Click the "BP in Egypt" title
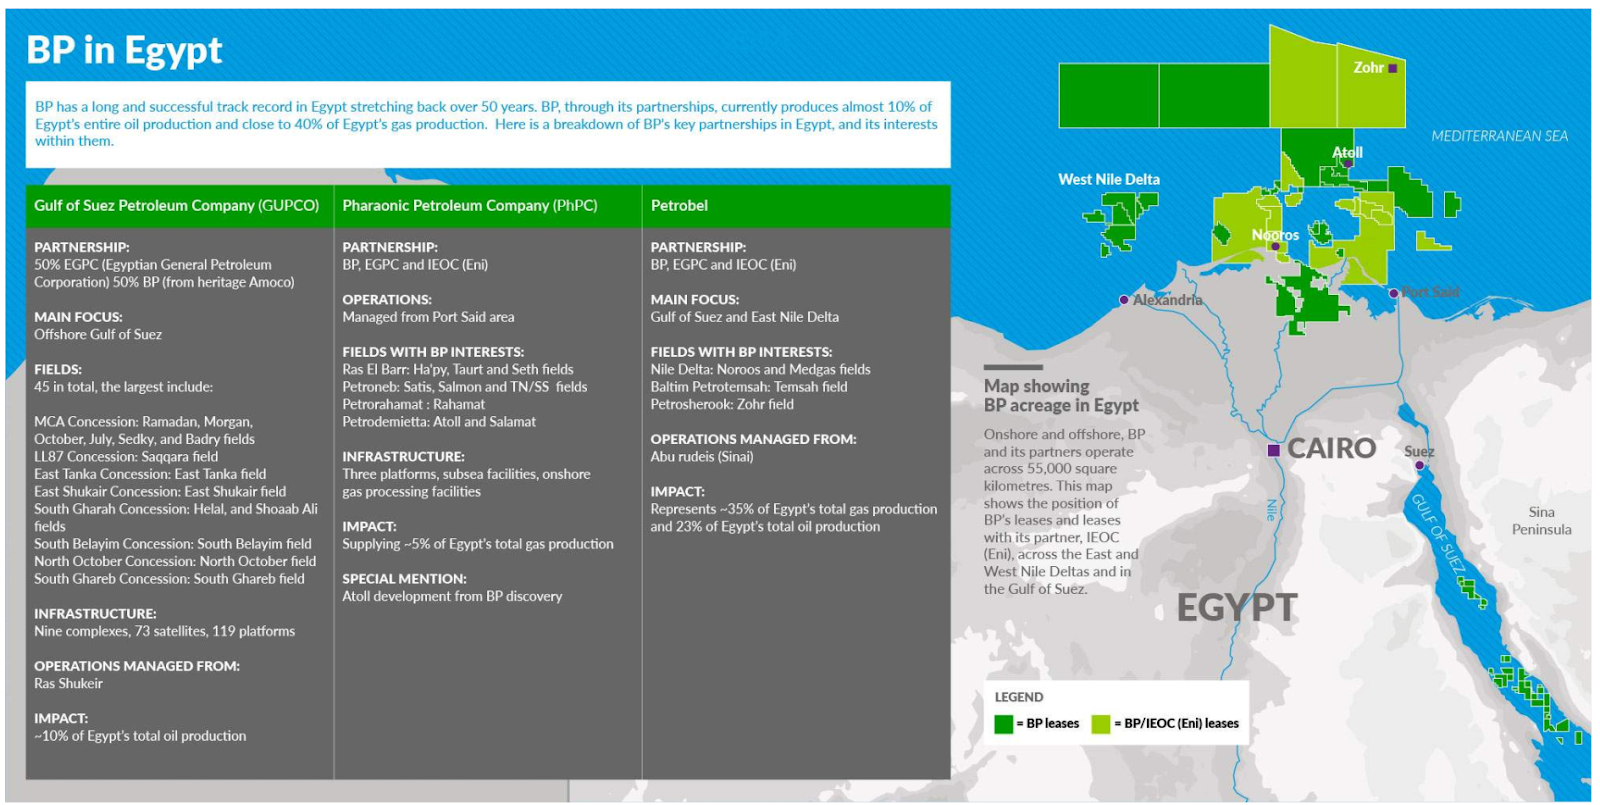 pos(124,50)
